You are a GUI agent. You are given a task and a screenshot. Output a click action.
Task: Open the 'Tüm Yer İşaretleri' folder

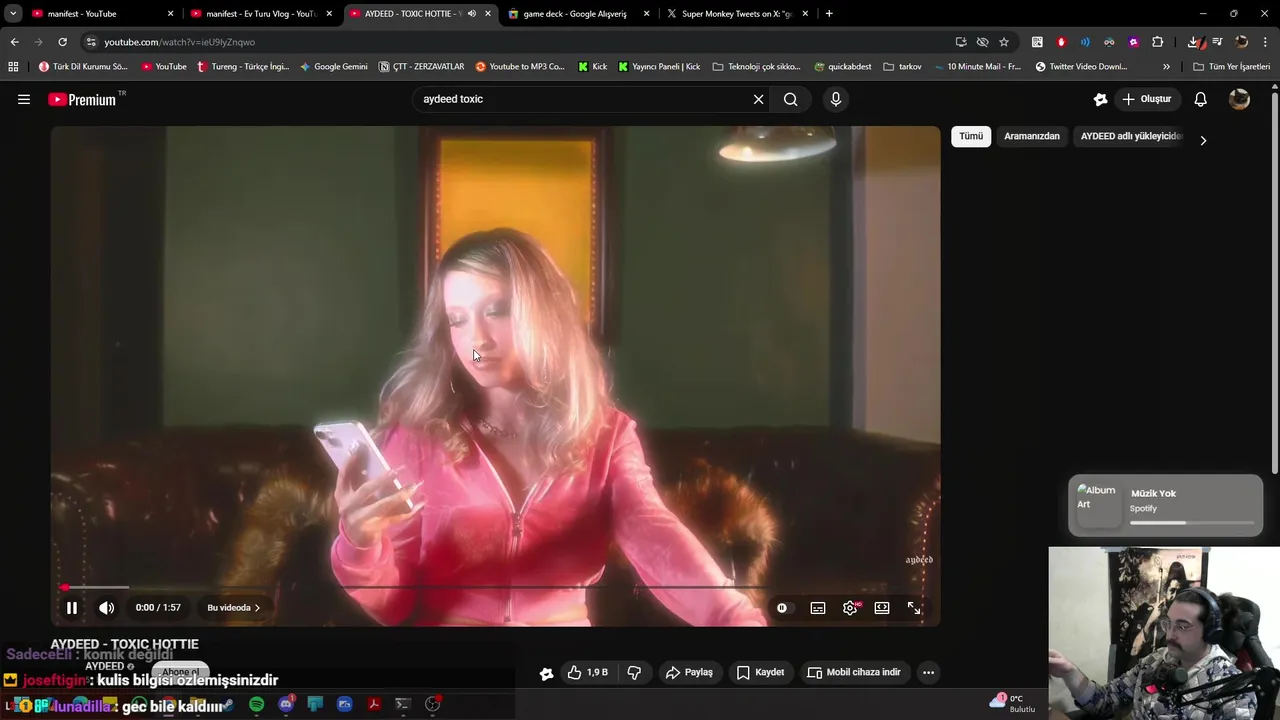(x=1232, y=67)
